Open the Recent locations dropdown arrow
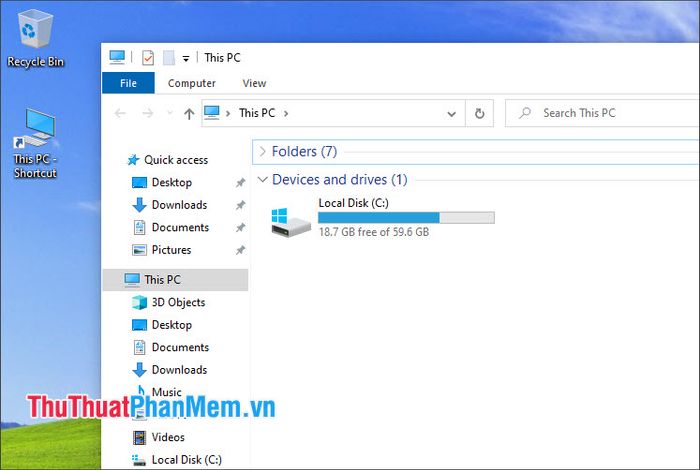The width and height of the screenshot is (700, 470). pyautogui.click(x=170, y=112)
